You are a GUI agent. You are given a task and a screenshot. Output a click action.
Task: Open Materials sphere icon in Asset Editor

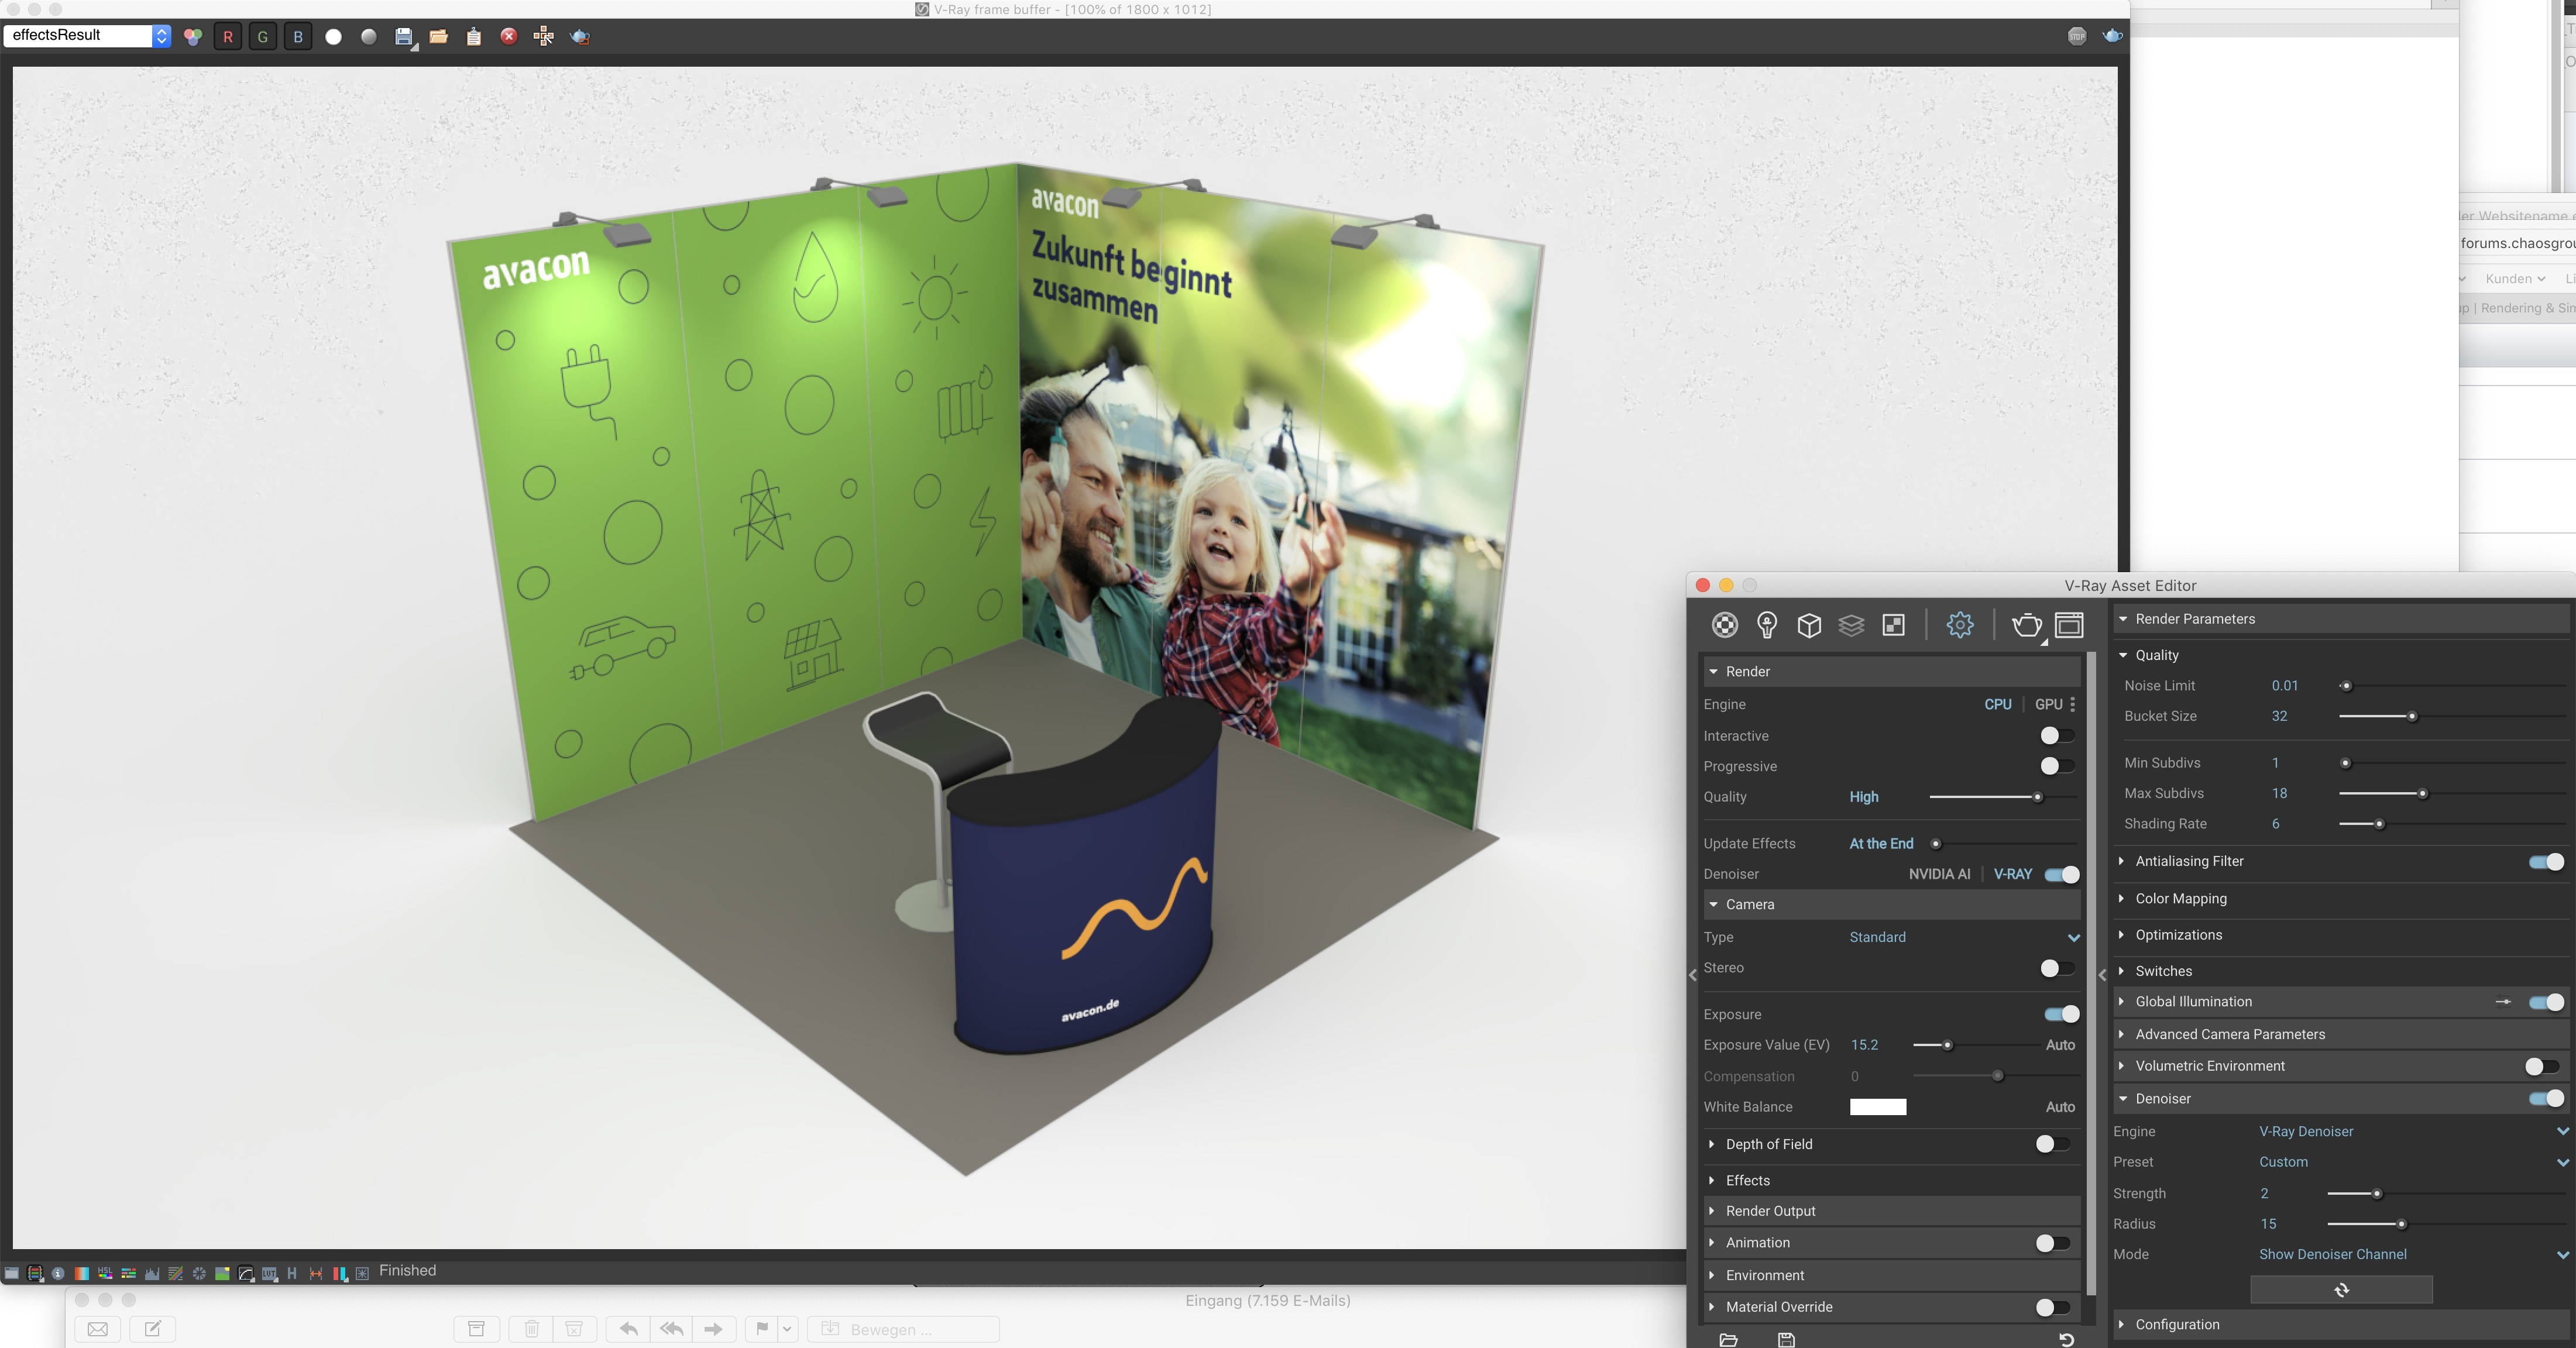click(x=1725, y=625)
